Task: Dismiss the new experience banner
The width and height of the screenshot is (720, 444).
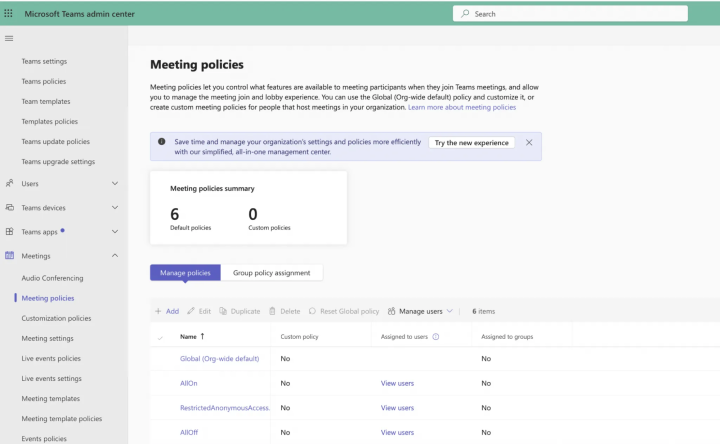Action: point(529,142)
